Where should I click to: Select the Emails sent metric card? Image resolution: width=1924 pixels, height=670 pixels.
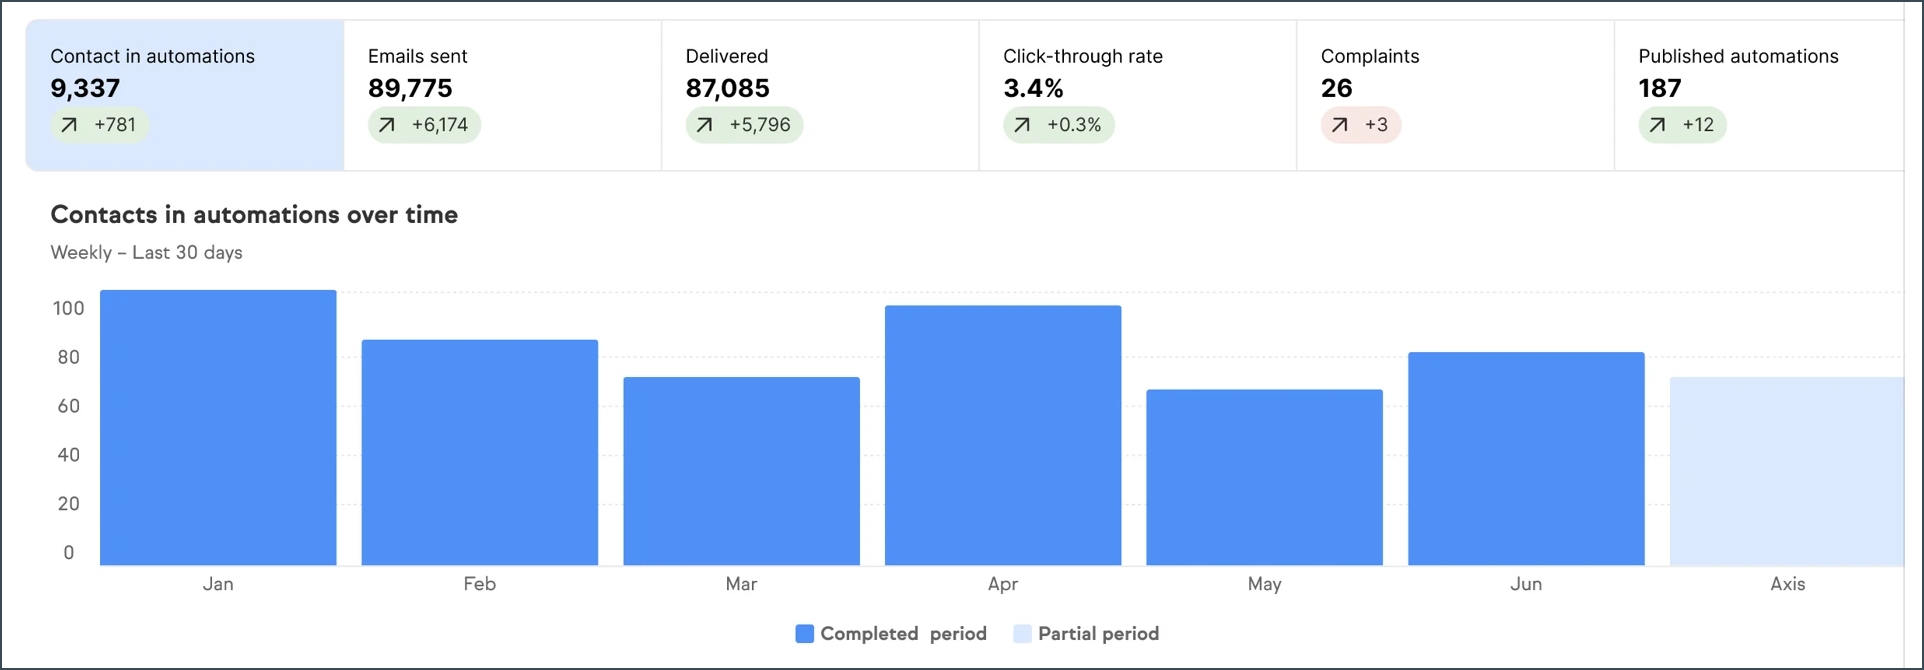point(503,95)
